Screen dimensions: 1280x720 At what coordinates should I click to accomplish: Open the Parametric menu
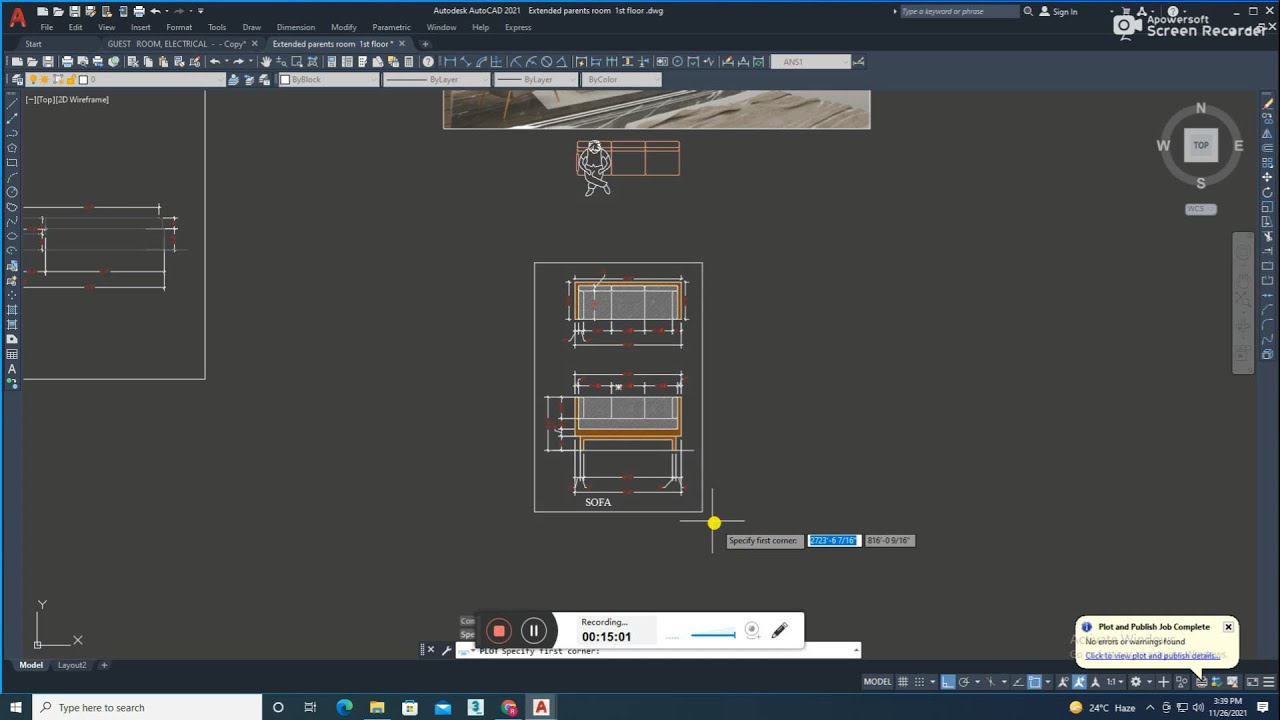tap(391, 27)
